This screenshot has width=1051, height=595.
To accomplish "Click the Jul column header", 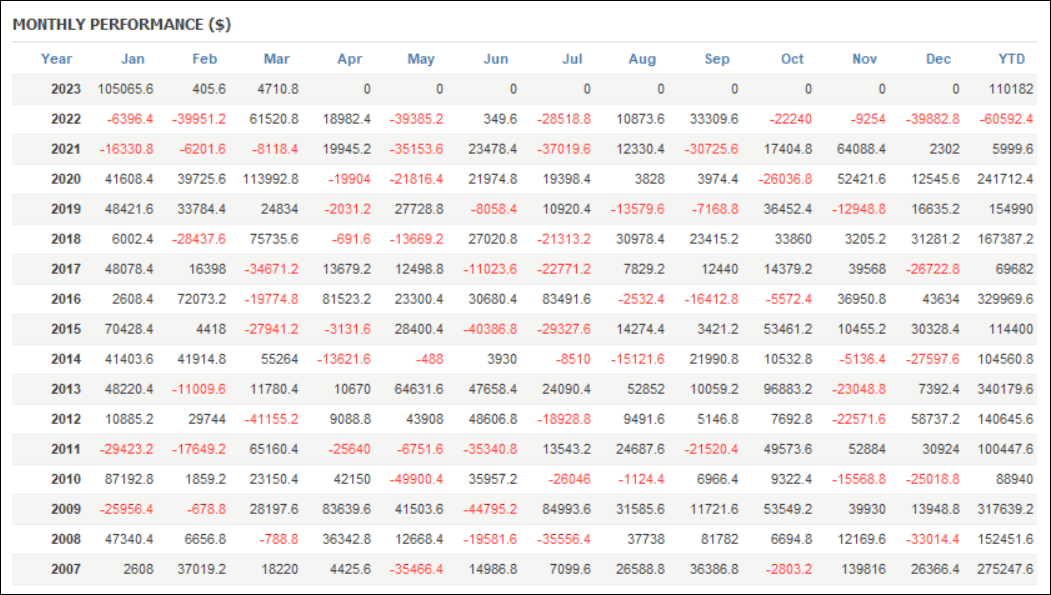I will tap(572, 59).
